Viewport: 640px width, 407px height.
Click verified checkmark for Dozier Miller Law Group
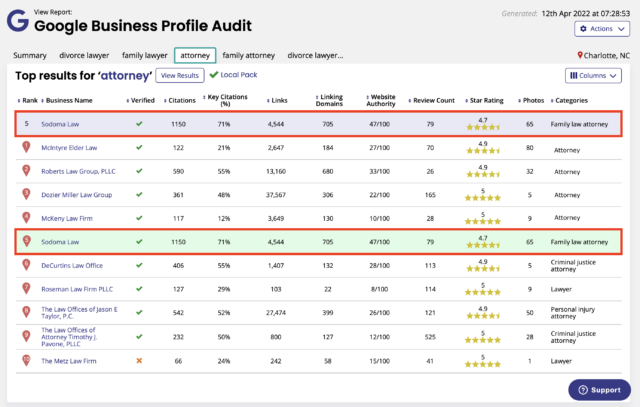pyautogui.click(x=139, y=195)
